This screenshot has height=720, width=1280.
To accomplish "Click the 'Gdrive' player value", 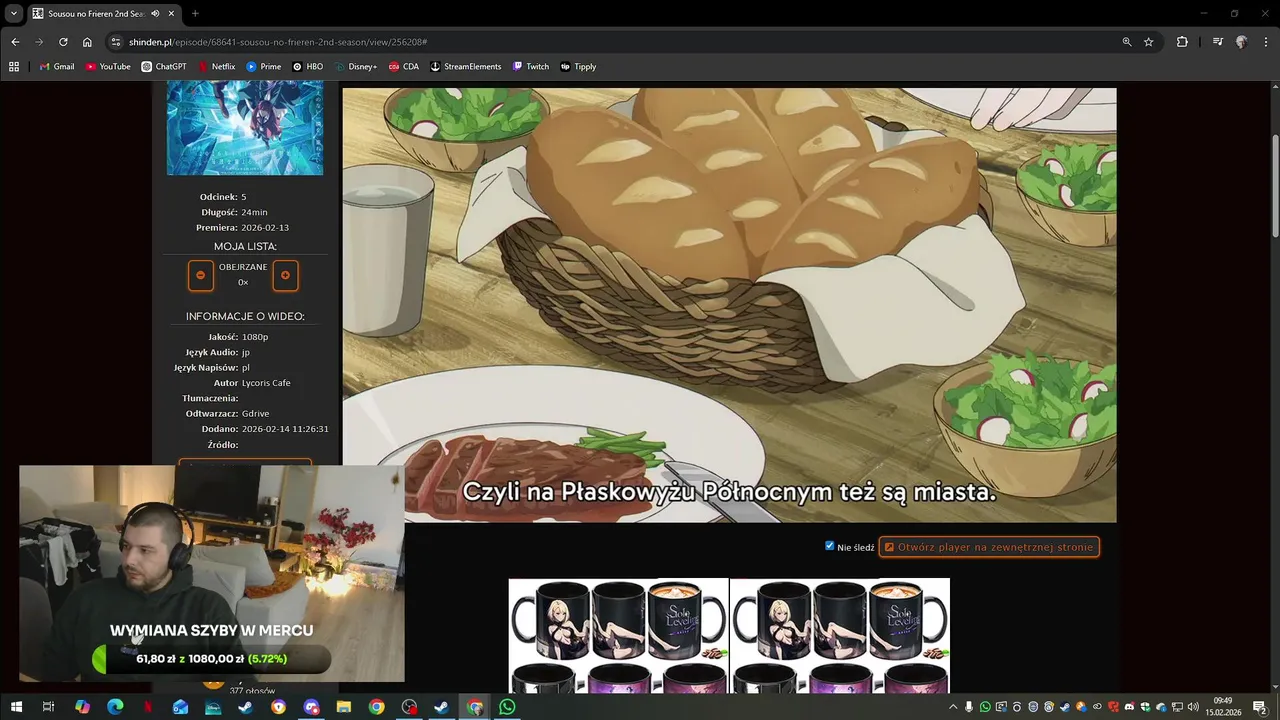I will tap(255, 414).
